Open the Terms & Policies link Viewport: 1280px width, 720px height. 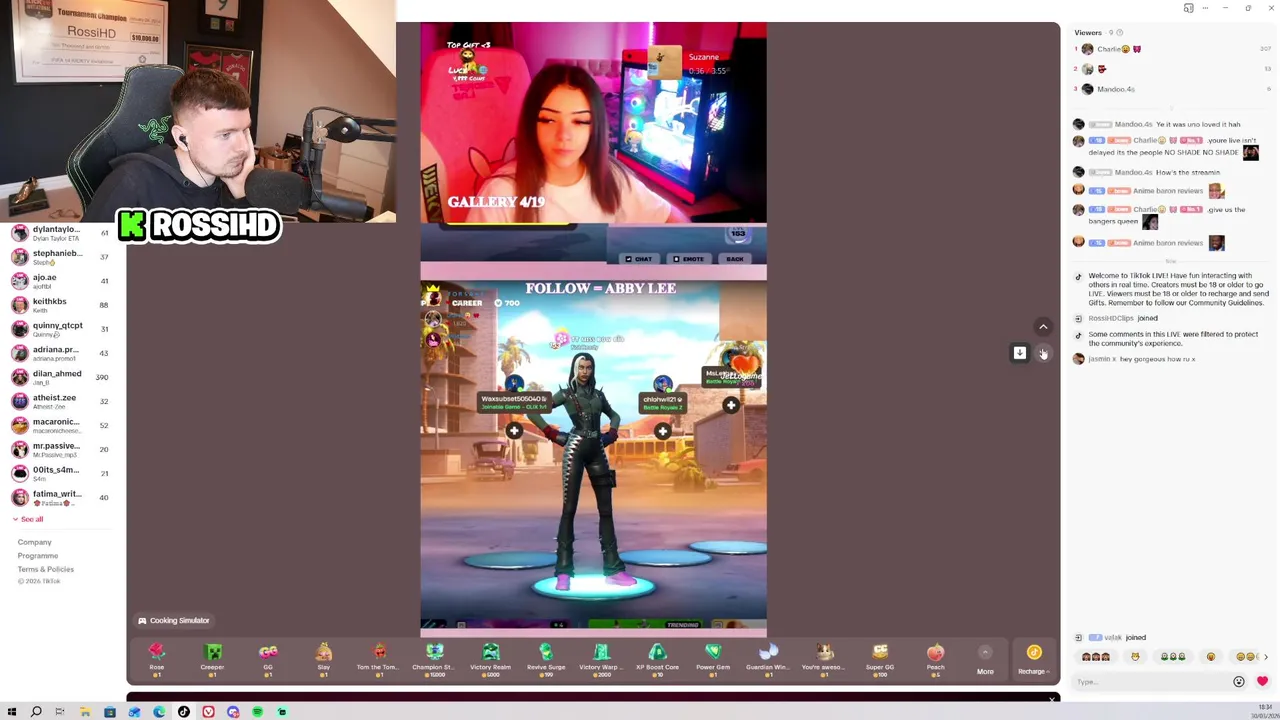tap(45, 569)
